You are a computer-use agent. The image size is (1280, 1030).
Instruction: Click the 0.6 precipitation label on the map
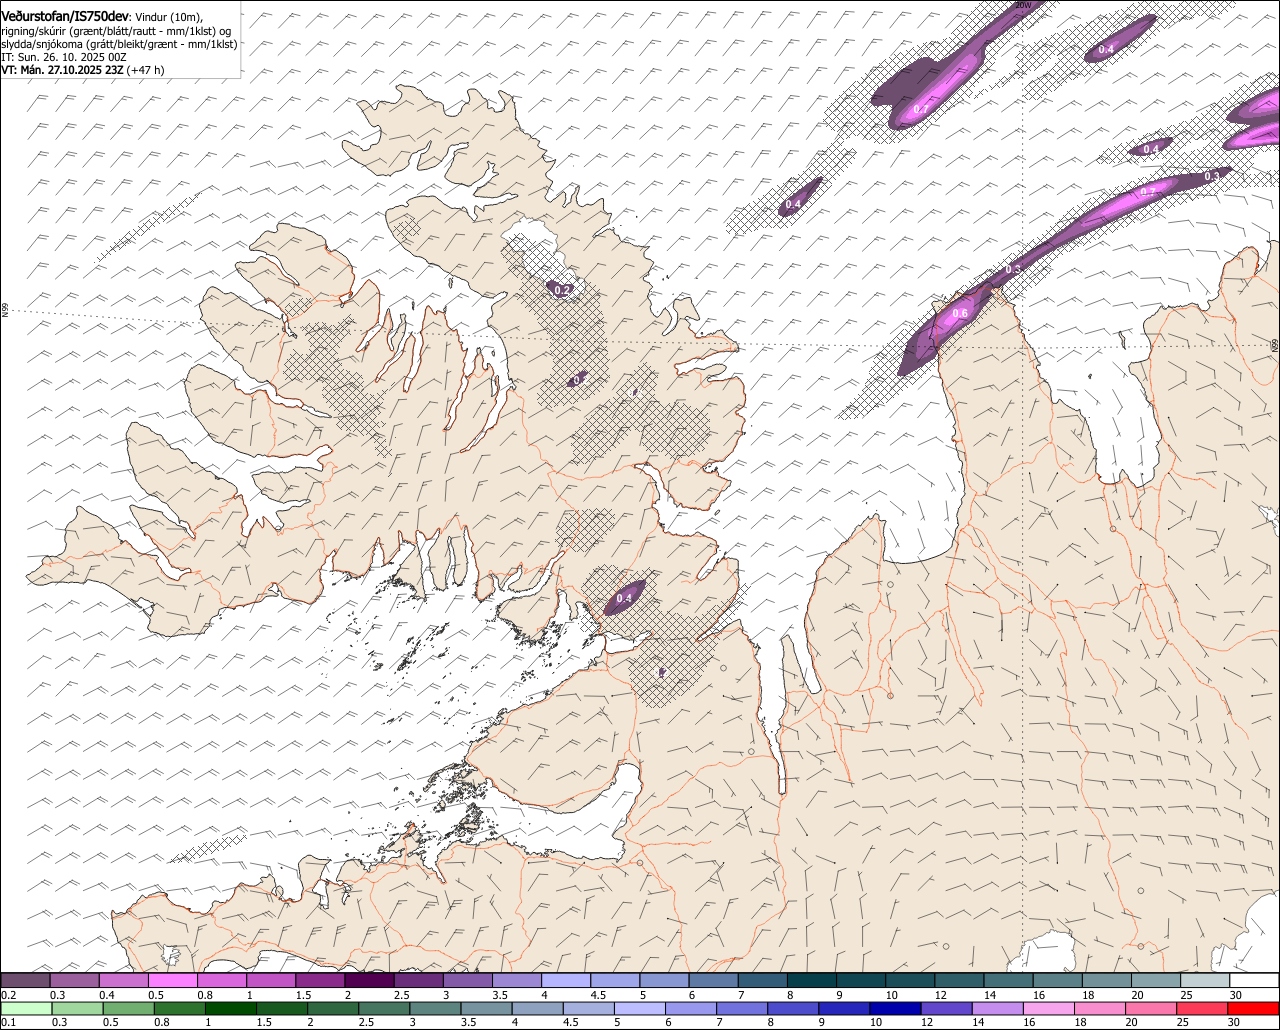[960, 314]
